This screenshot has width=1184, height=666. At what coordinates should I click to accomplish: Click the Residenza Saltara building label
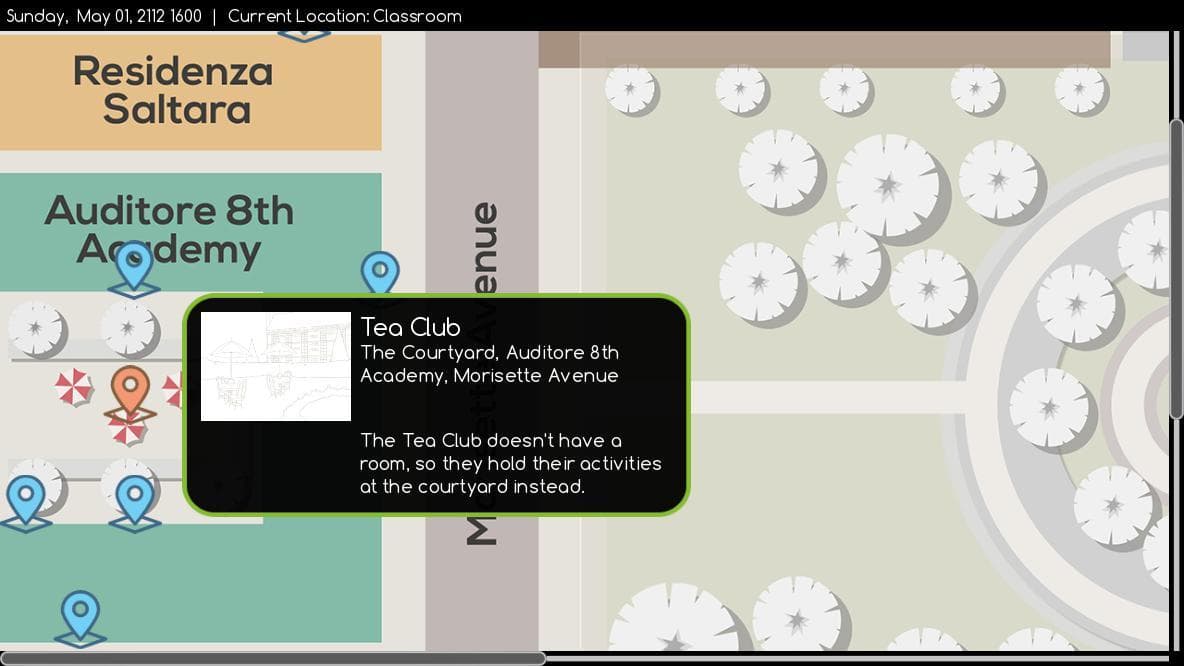point(174,90)
